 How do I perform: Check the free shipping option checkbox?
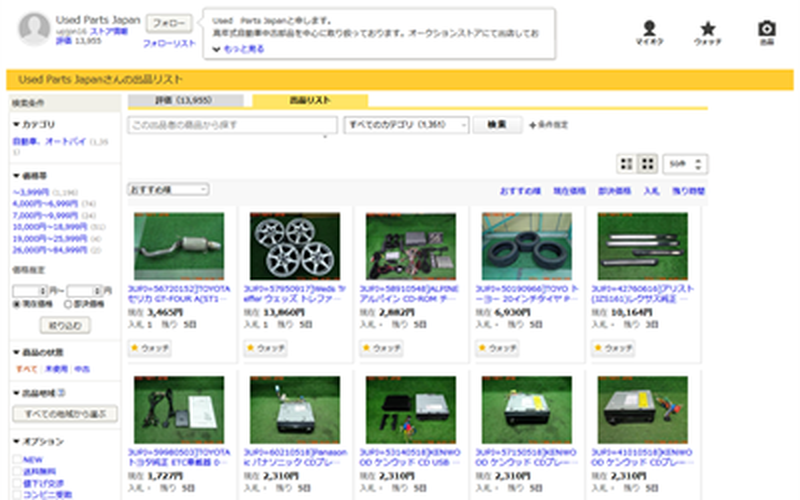(17, 471)
